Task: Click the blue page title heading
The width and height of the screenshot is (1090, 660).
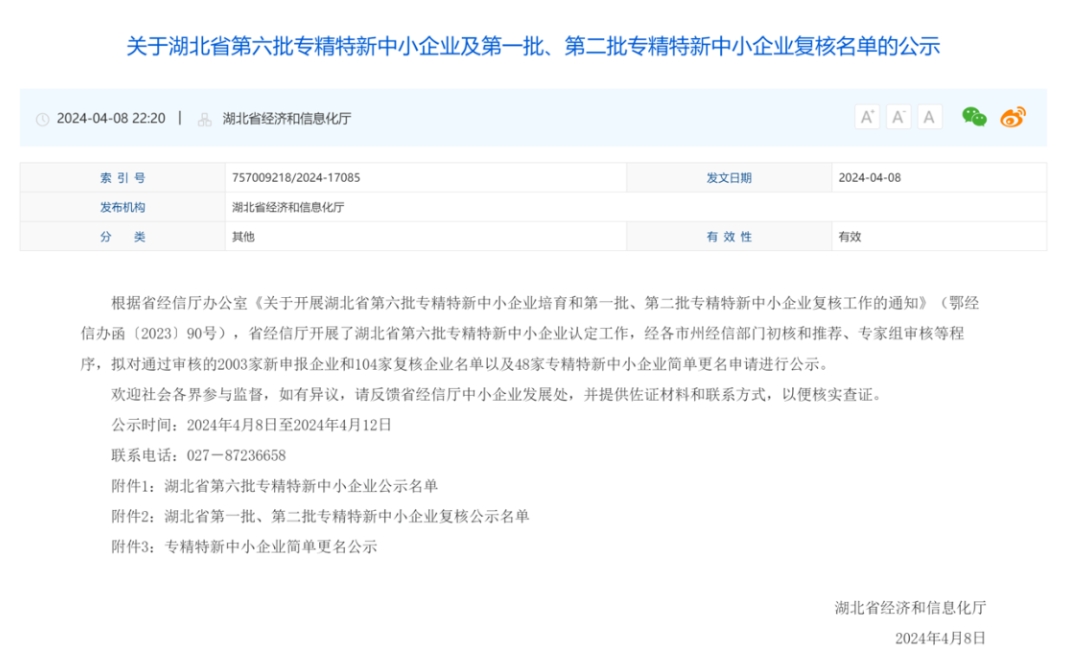Action: pyautogui.click(x=533, y=47)
